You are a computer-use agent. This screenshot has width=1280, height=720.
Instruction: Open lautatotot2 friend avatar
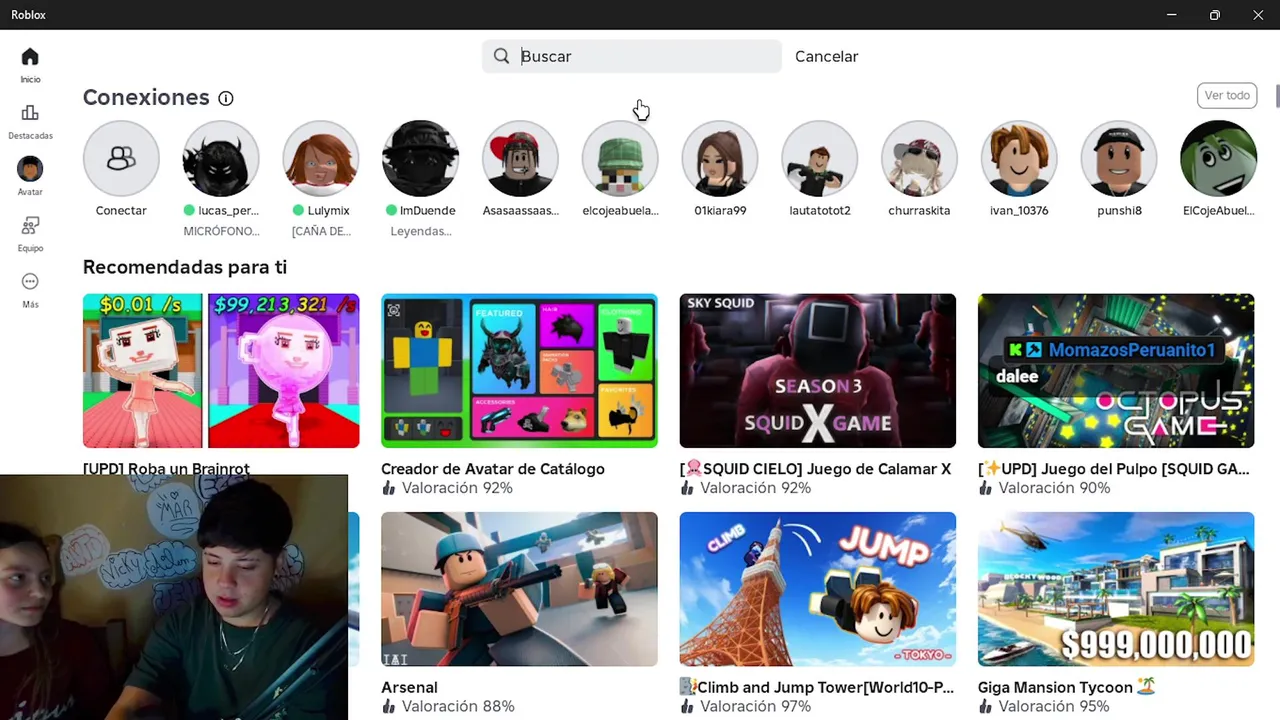click(819, 158)
